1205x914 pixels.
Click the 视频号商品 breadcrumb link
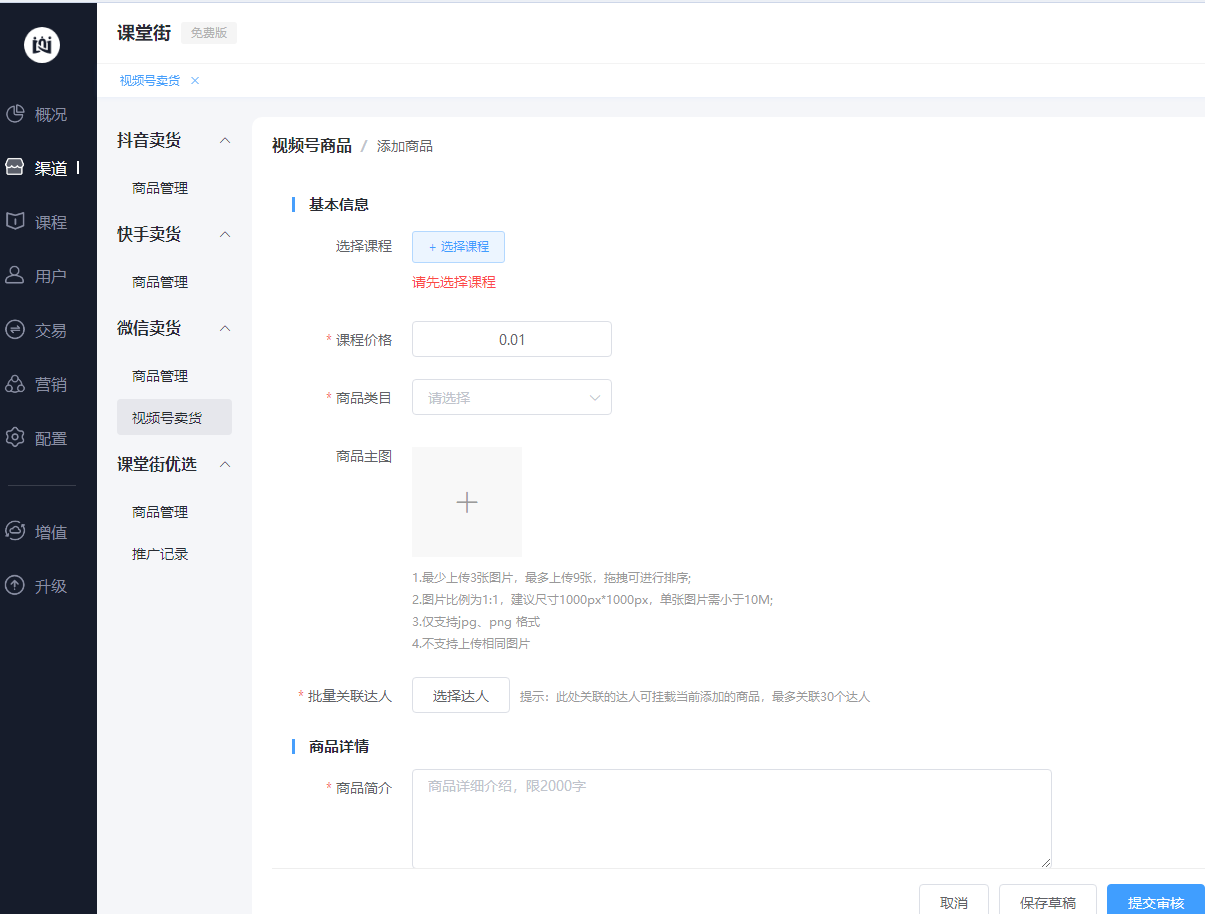pos(312,146)
